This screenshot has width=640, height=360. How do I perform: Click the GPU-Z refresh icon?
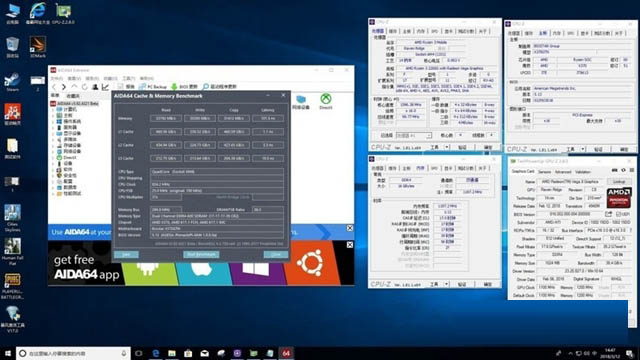pyautogui.click(x=623, y=170)
